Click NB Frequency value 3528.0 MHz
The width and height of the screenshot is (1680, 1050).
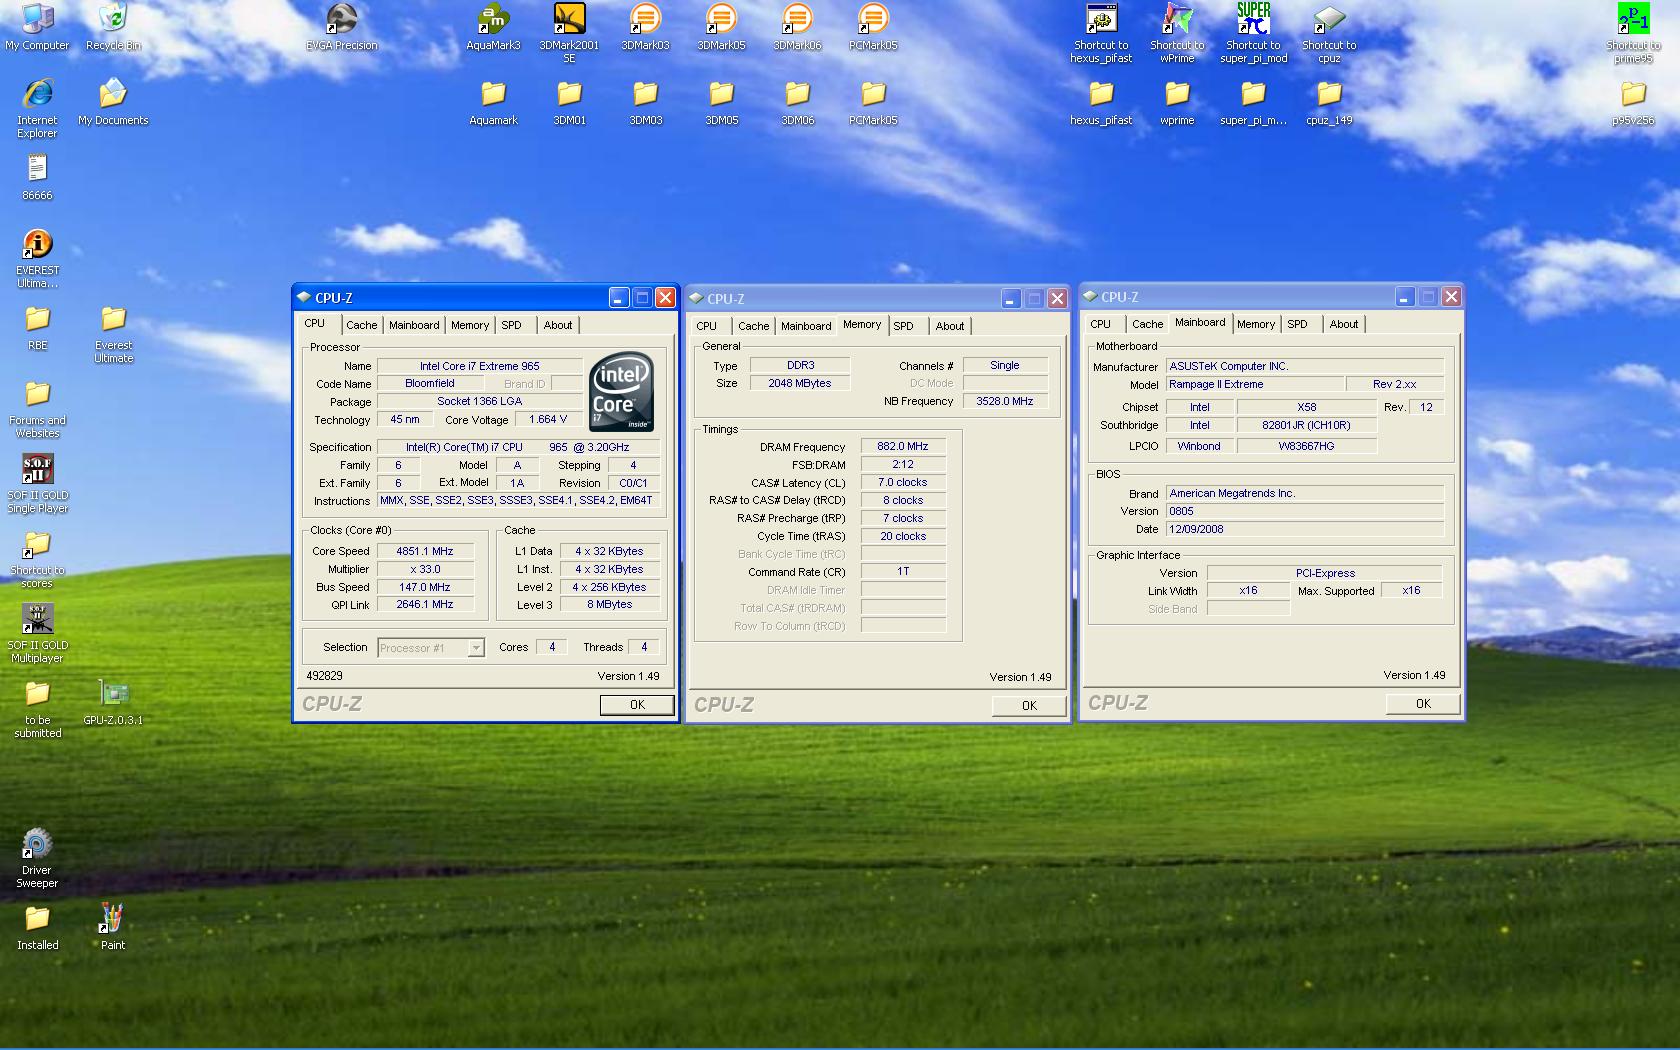coord(1005,401)
